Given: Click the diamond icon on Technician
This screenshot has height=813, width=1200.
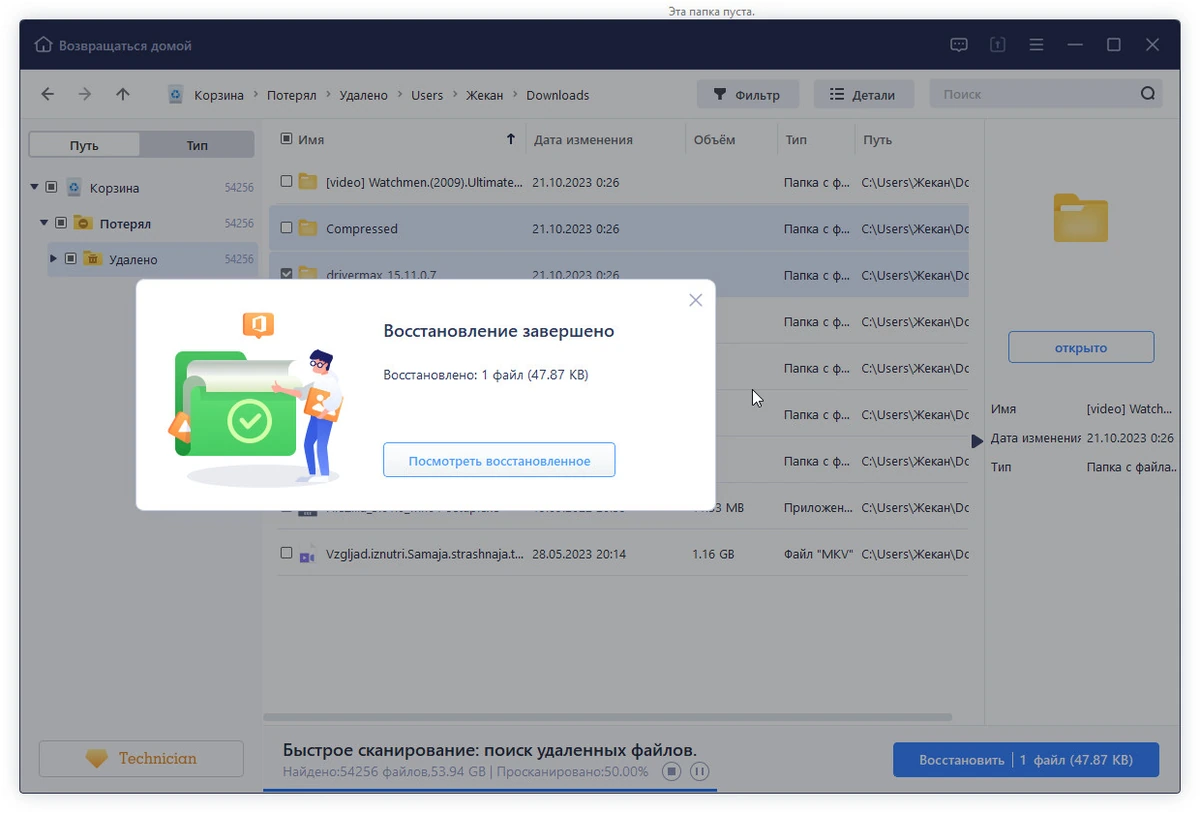Looking at the screenshot, I should pyautogui.click(x=96, y=759).
